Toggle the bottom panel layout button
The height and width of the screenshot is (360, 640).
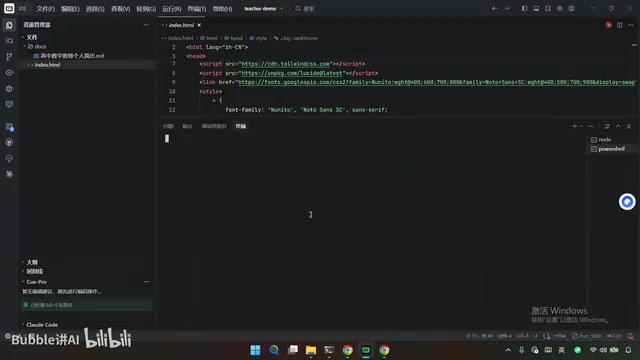(536, 9)
